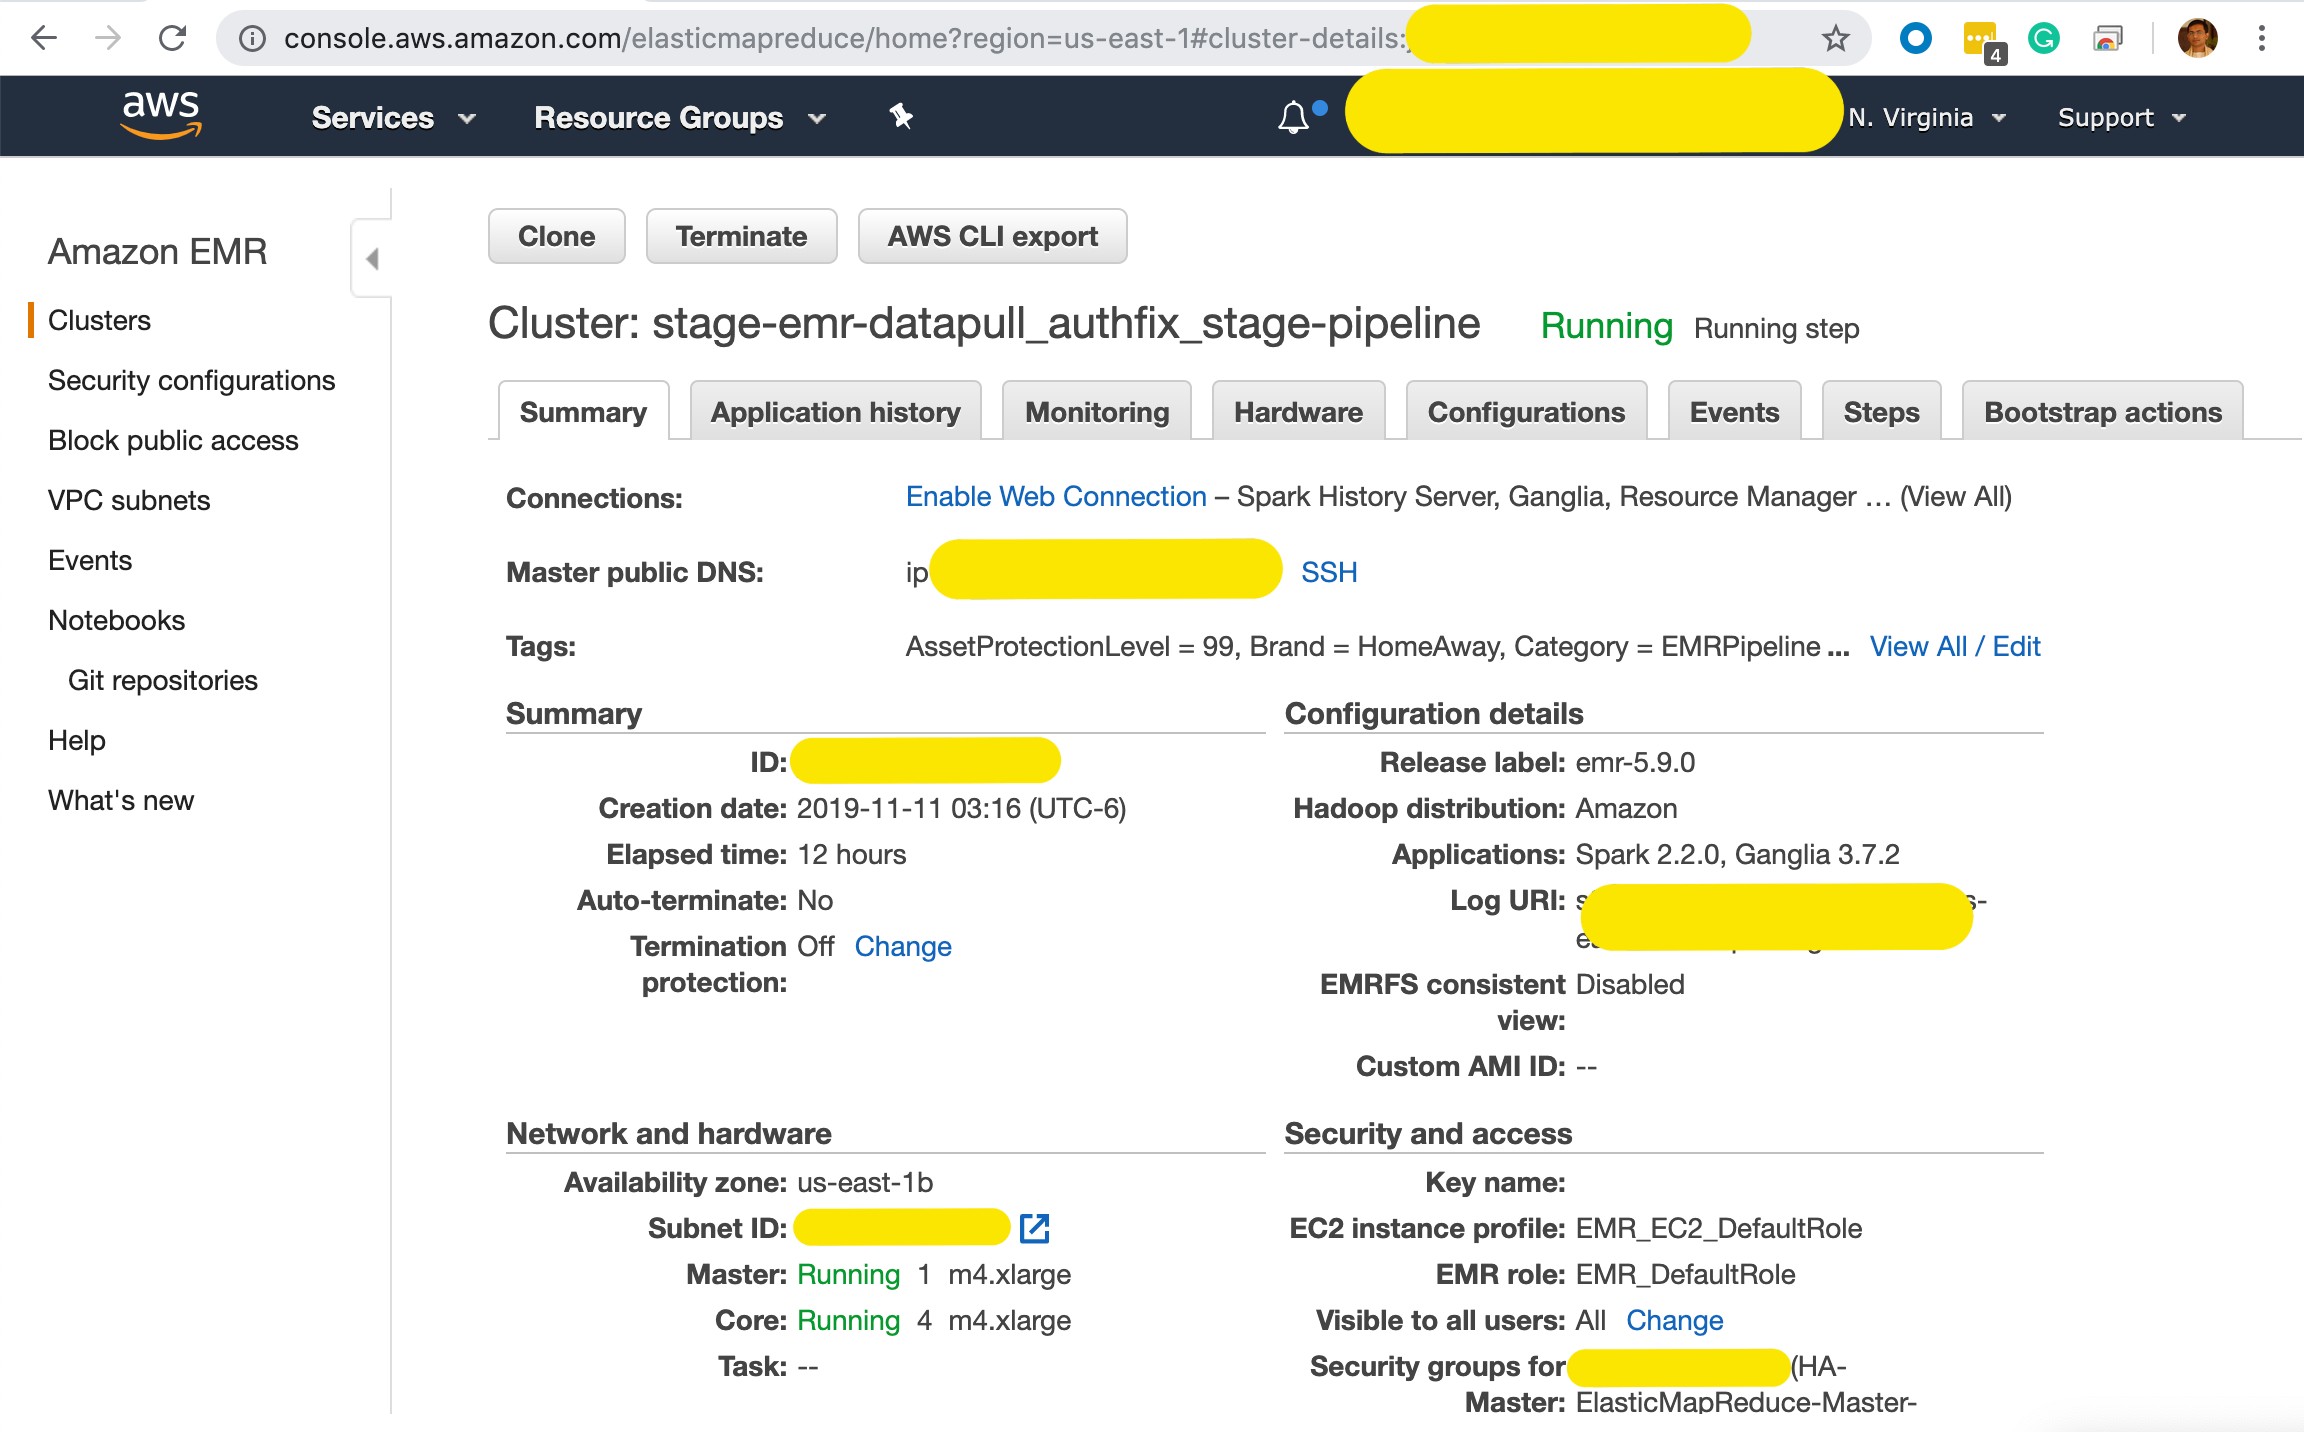Click the Clone cluster button

pyautogui.click(x=557, y=236)
